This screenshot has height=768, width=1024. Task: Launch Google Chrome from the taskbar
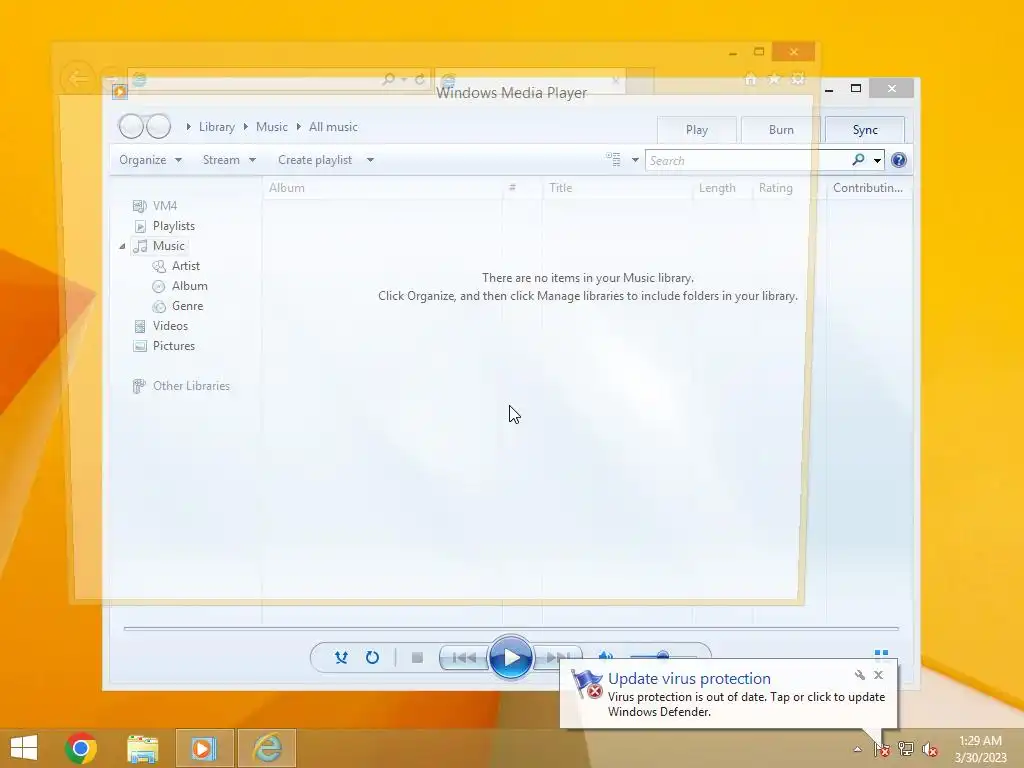coord(80,748)
